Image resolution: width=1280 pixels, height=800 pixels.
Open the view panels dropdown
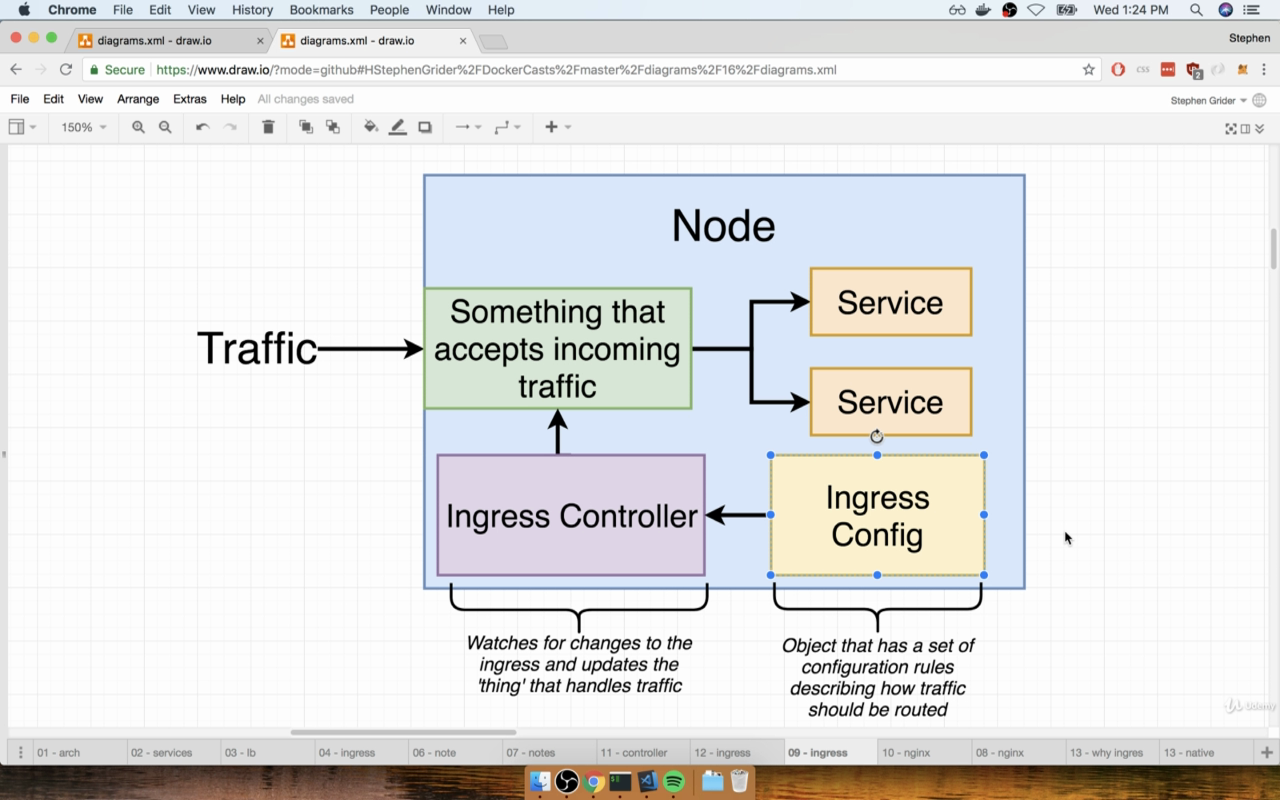click(22, 127)
